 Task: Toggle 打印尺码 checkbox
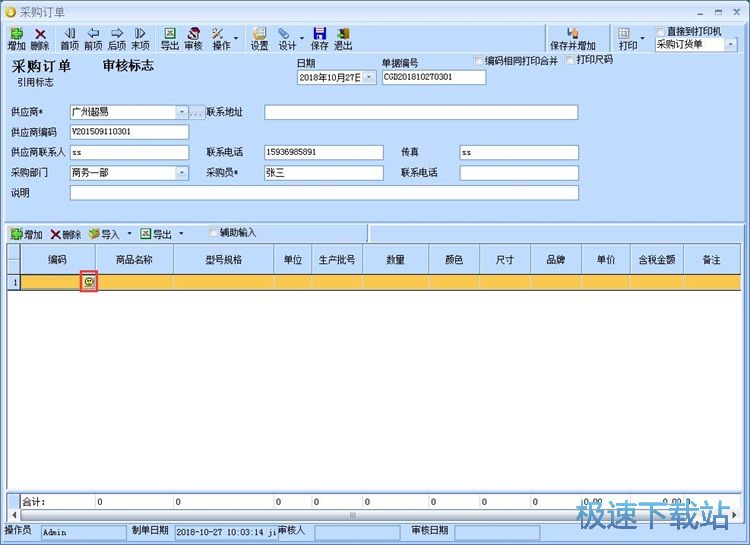point(569,60)
